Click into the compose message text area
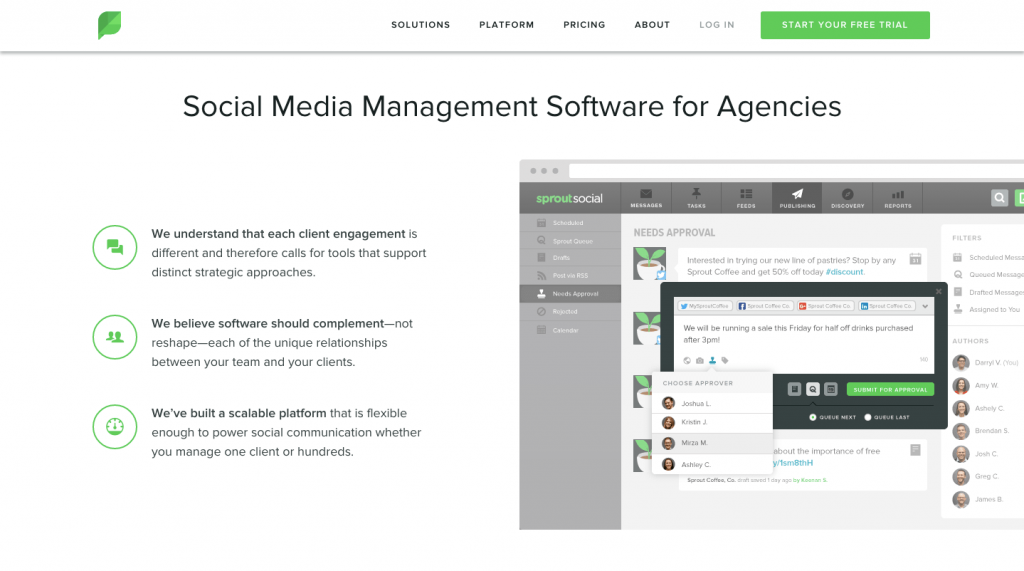1024x571 pixels. (803, 334)
